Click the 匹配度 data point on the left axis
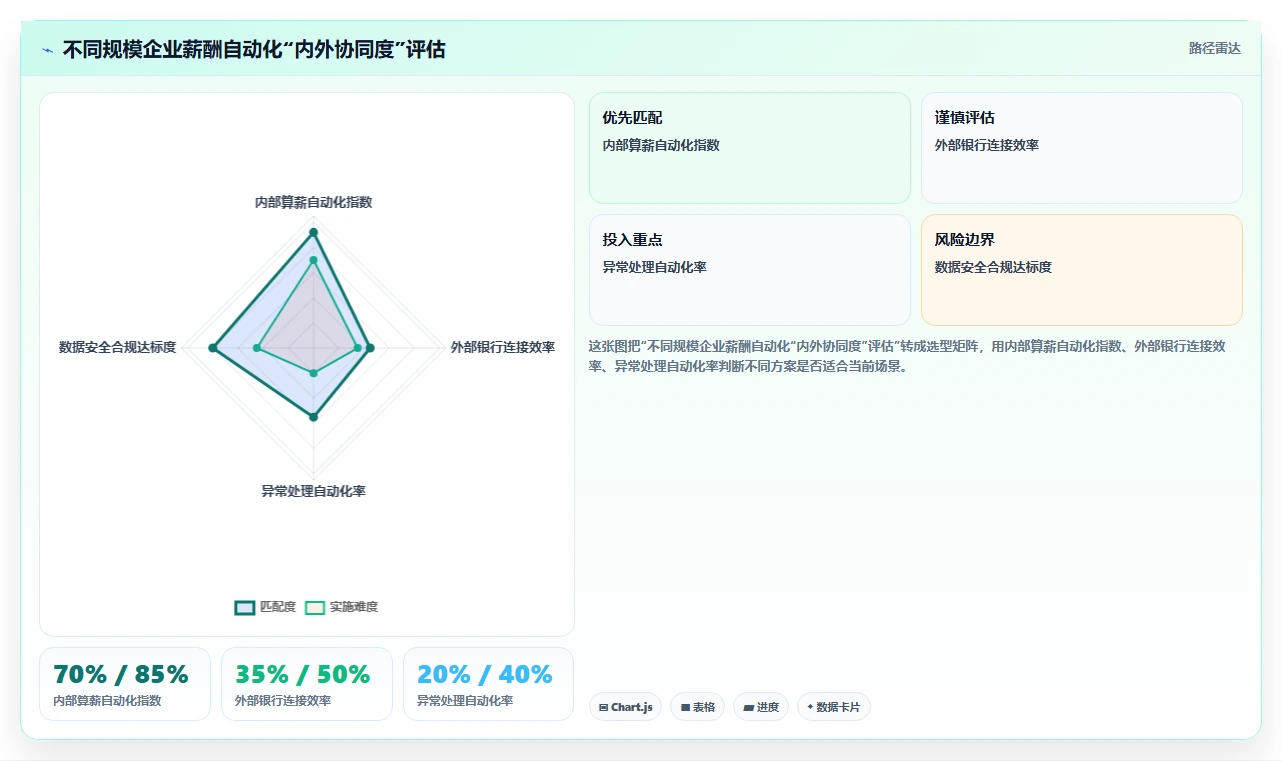The height and width of the screenshot is (761, 1282). point(212,348)
